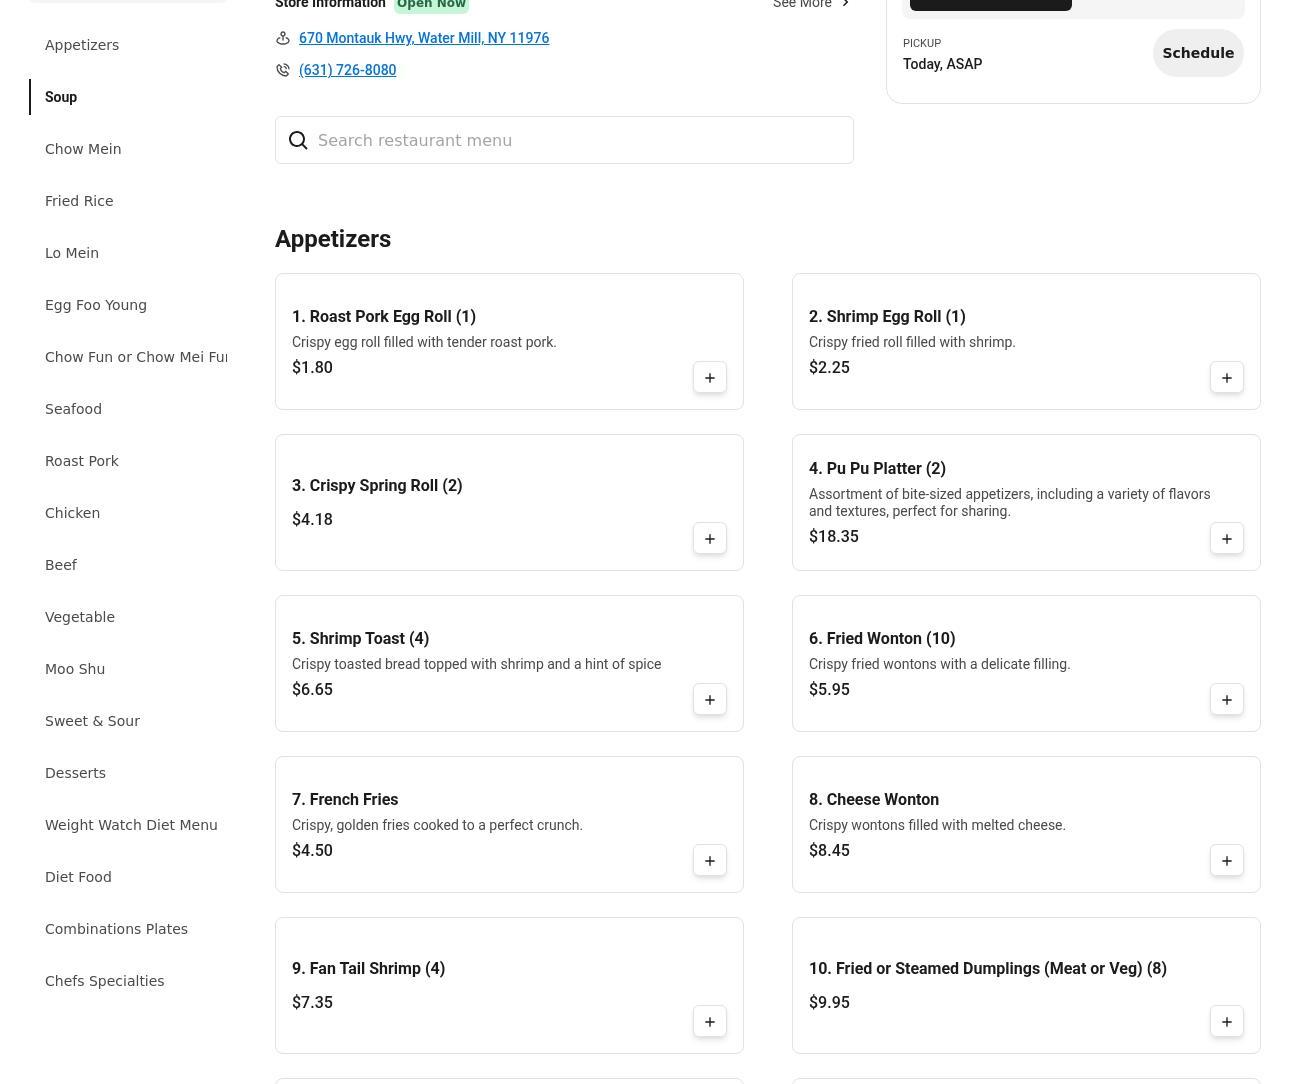Open the Lo Mein category
Screen dimensions: 1290x1084
coord(72,253)
